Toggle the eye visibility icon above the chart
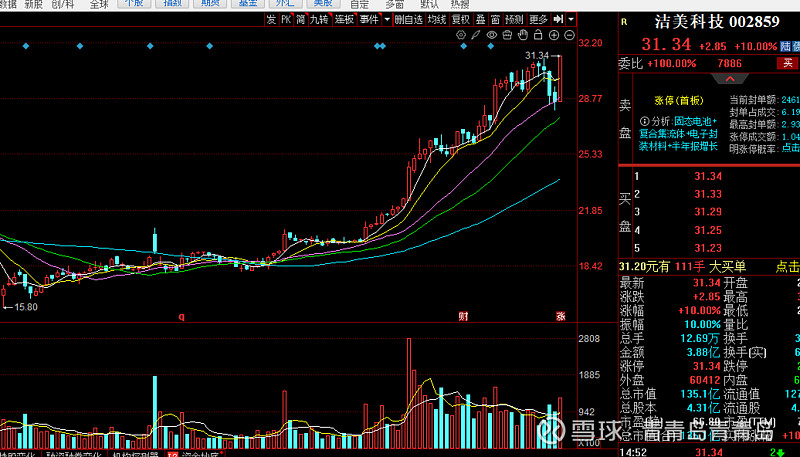 [491, 35]
